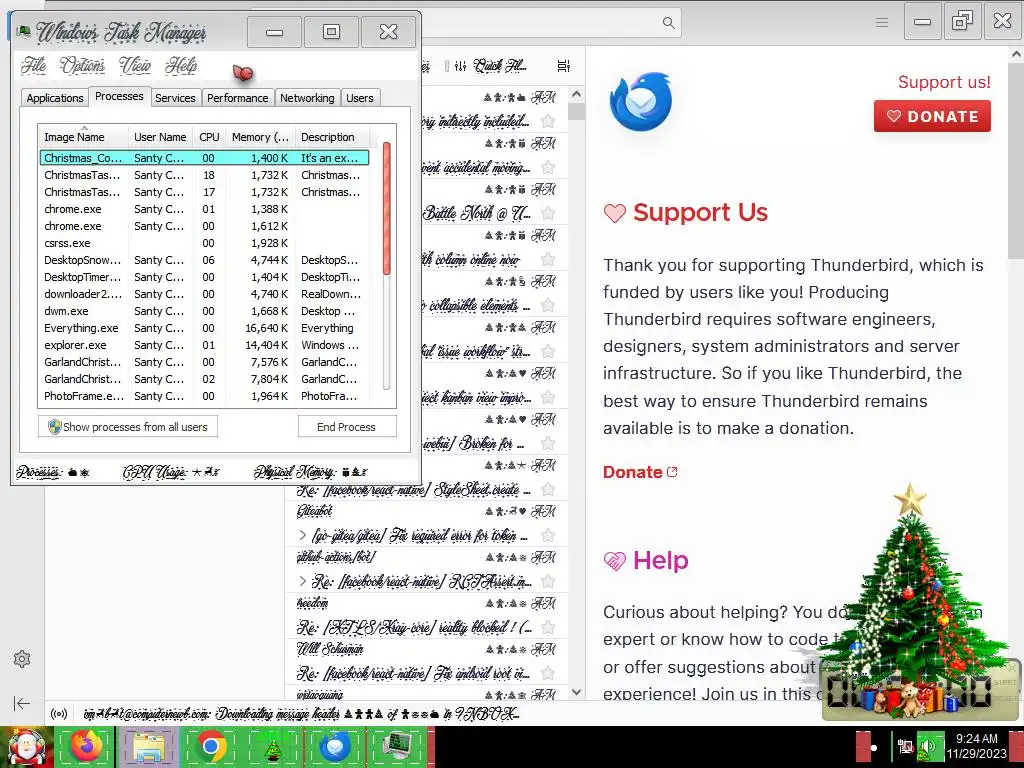
Task: Expand the 'RCTAssert' message thread
Action: (302, 581)
